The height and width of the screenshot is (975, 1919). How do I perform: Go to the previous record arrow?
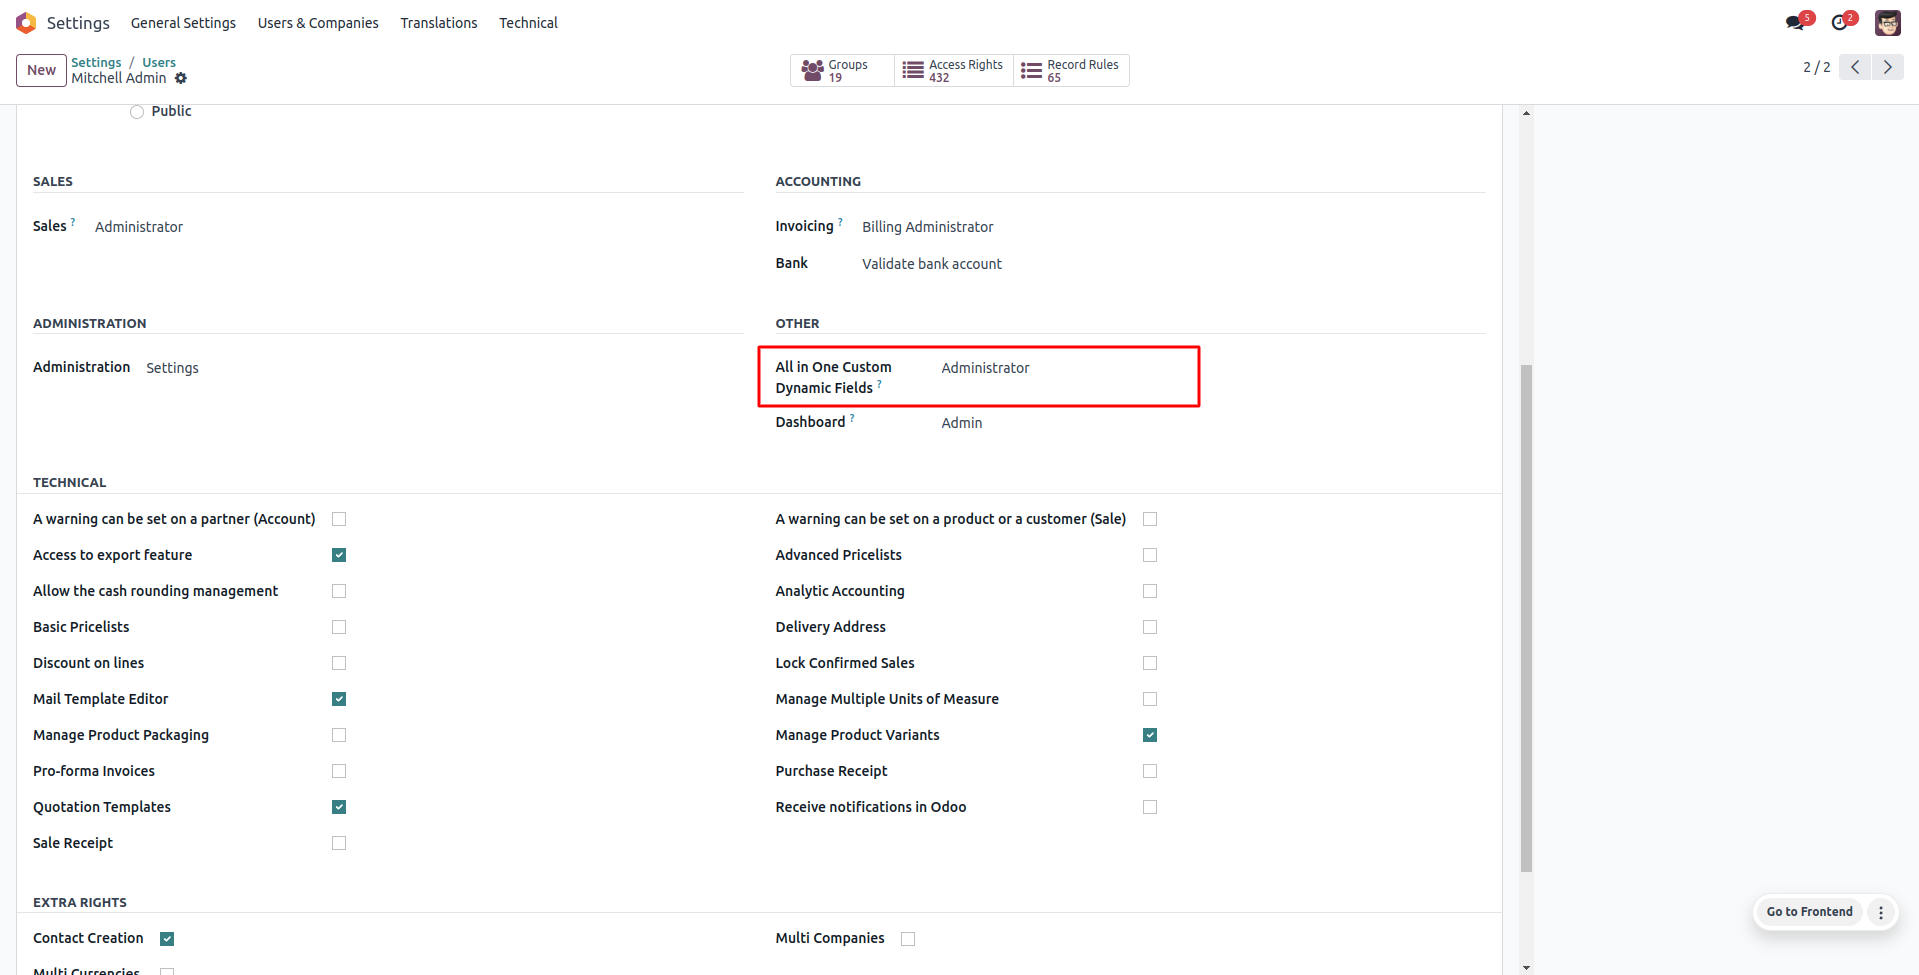[x=1855, y=67]
